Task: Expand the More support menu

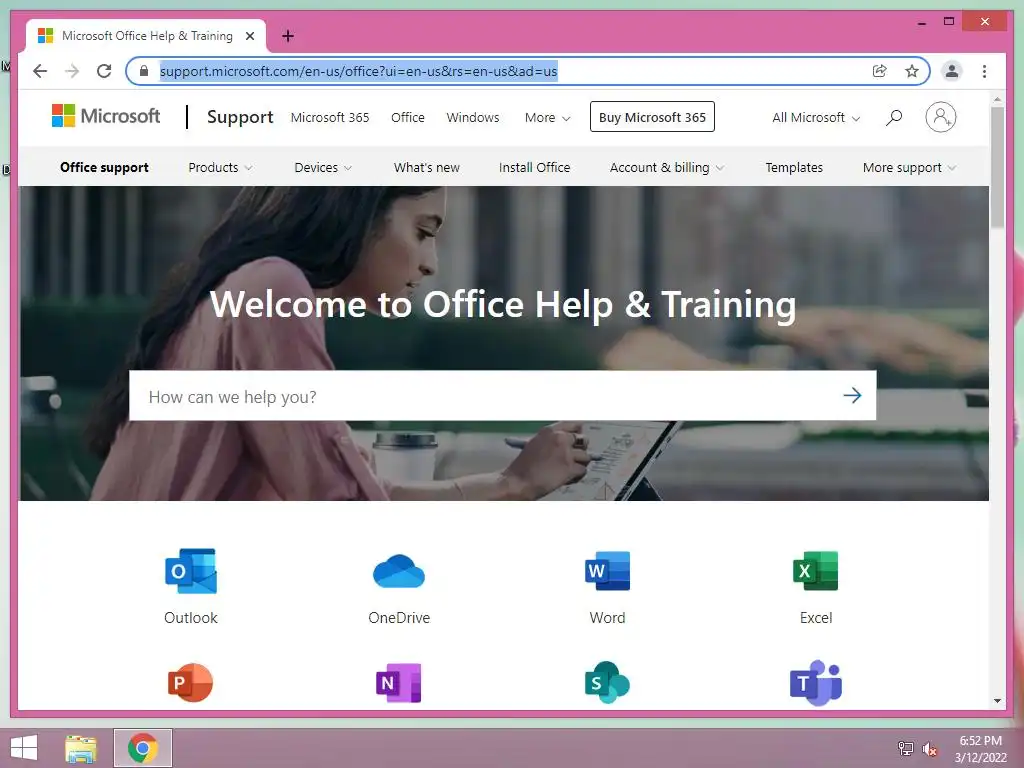Action: tap(909, 167)
